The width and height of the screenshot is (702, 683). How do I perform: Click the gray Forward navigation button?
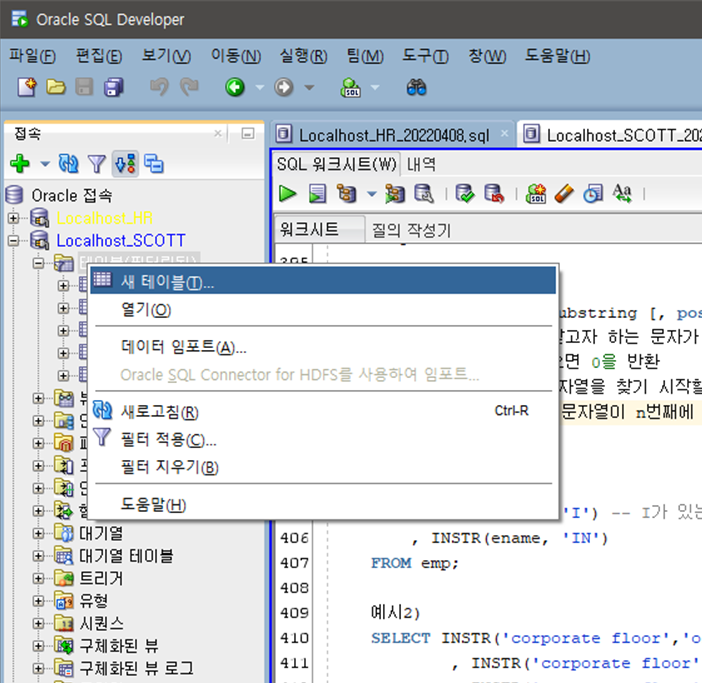284,87
